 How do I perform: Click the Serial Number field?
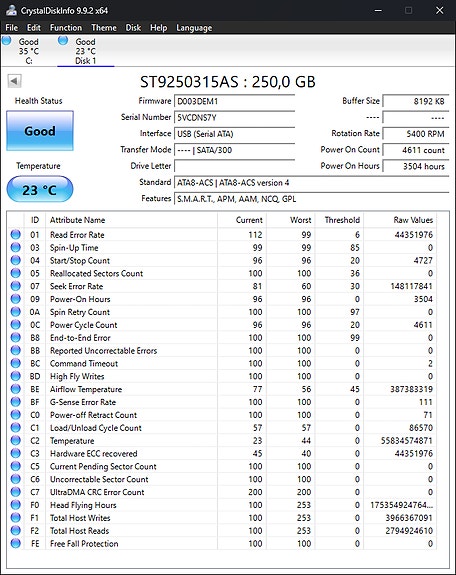point(234,117)
